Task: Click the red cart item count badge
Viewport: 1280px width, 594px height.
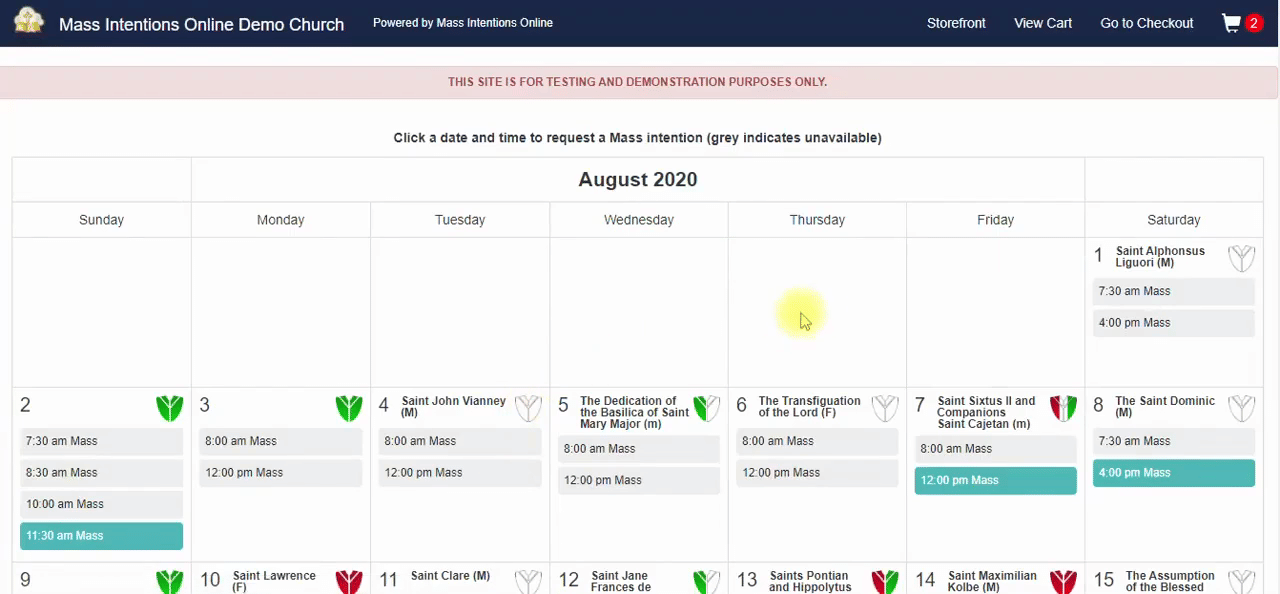Action: click(1253, 23)
